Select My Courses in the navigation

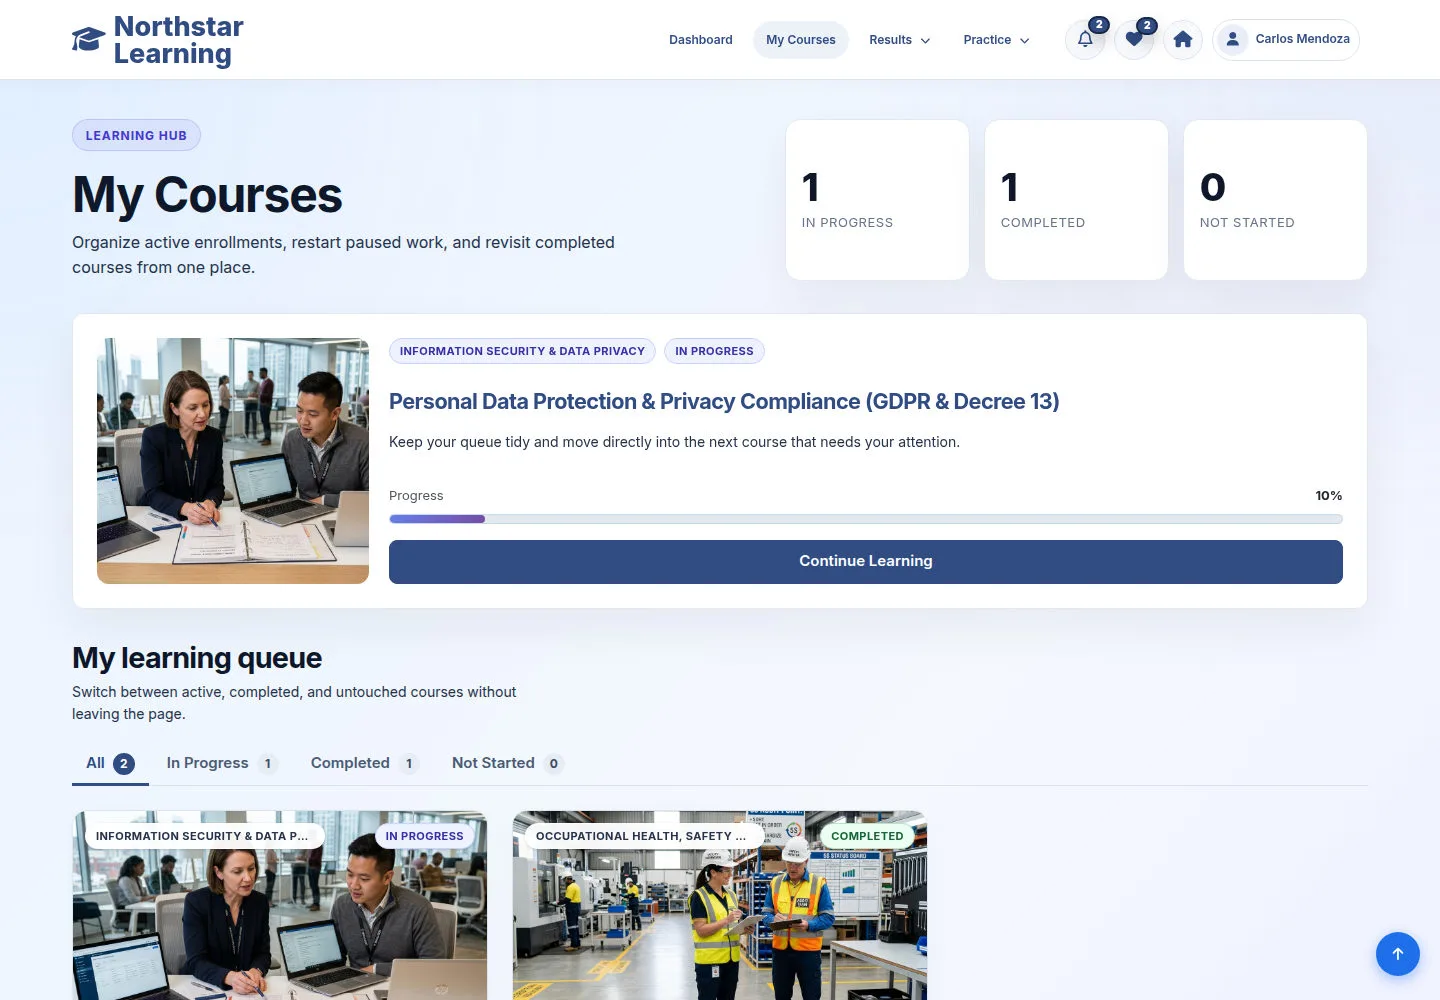(x=801, y=40)
